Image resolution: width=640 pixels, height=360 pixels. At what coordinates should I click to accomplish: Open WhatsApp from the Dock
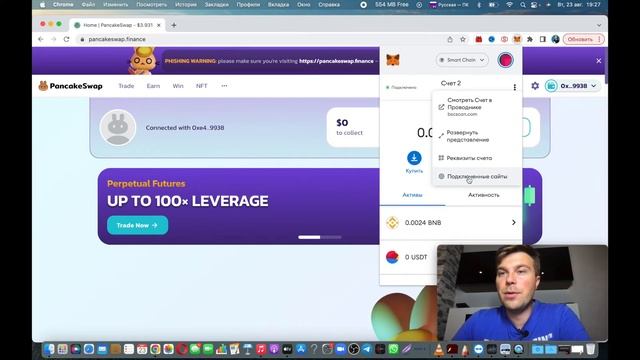point(393,349)
